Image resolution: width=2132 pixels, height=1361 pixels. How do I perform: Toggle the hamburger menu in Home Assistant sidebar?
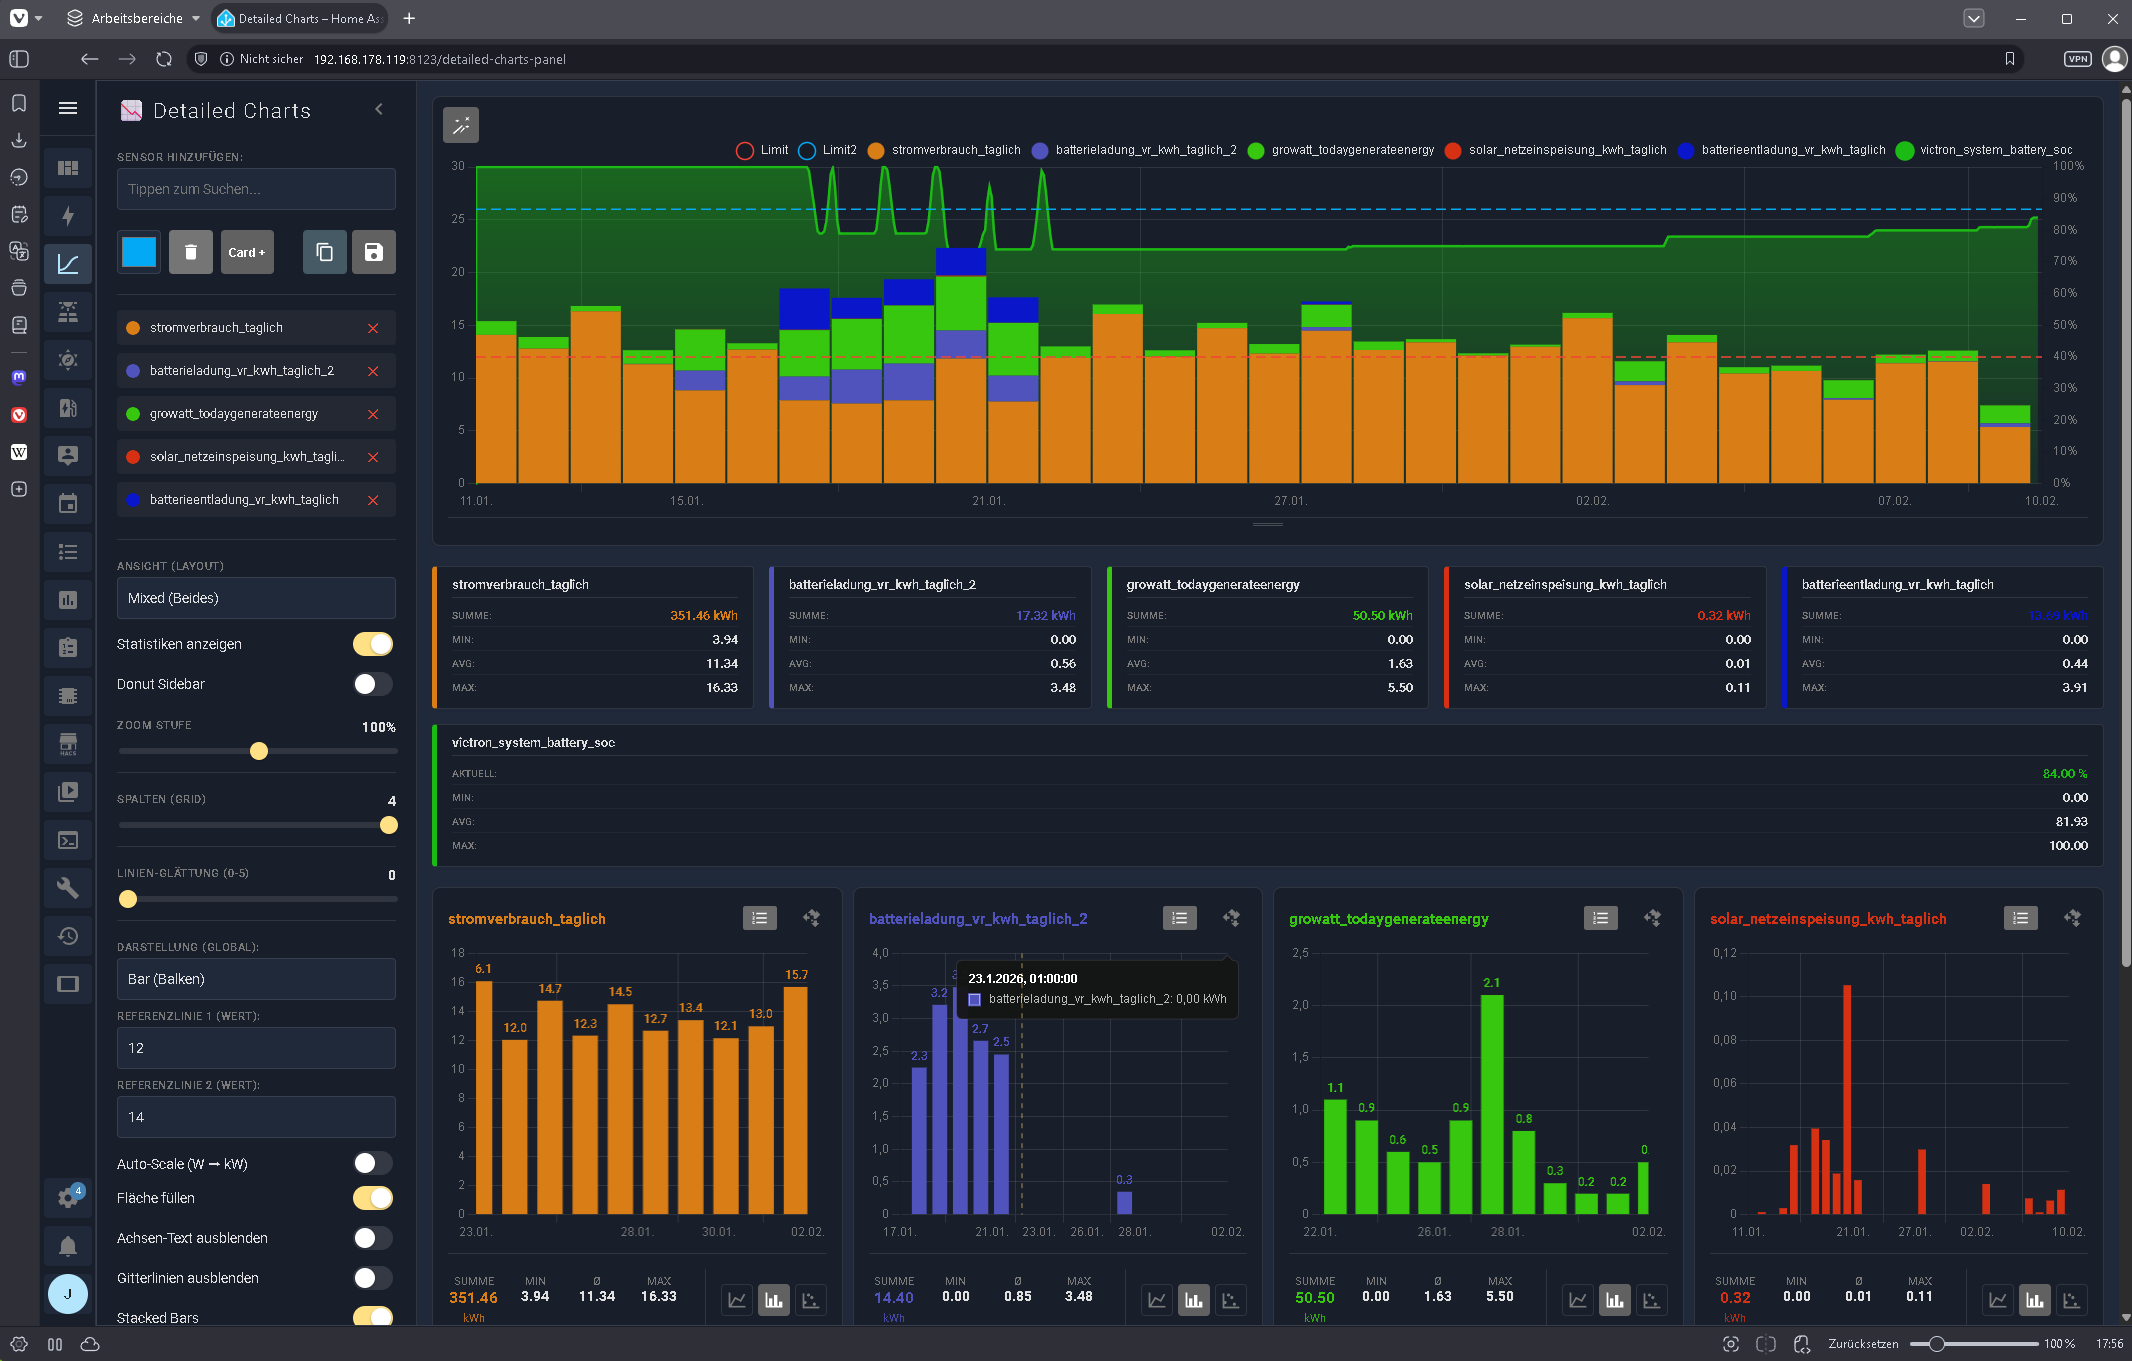pos(68,108)
